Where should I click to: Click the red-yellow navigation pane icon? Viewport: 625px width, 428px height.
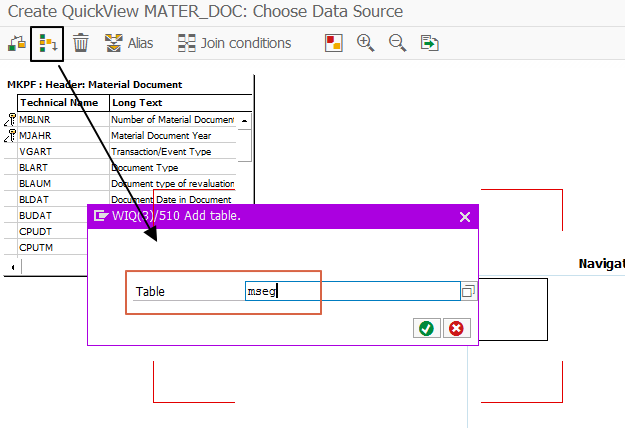coord(334,43)
